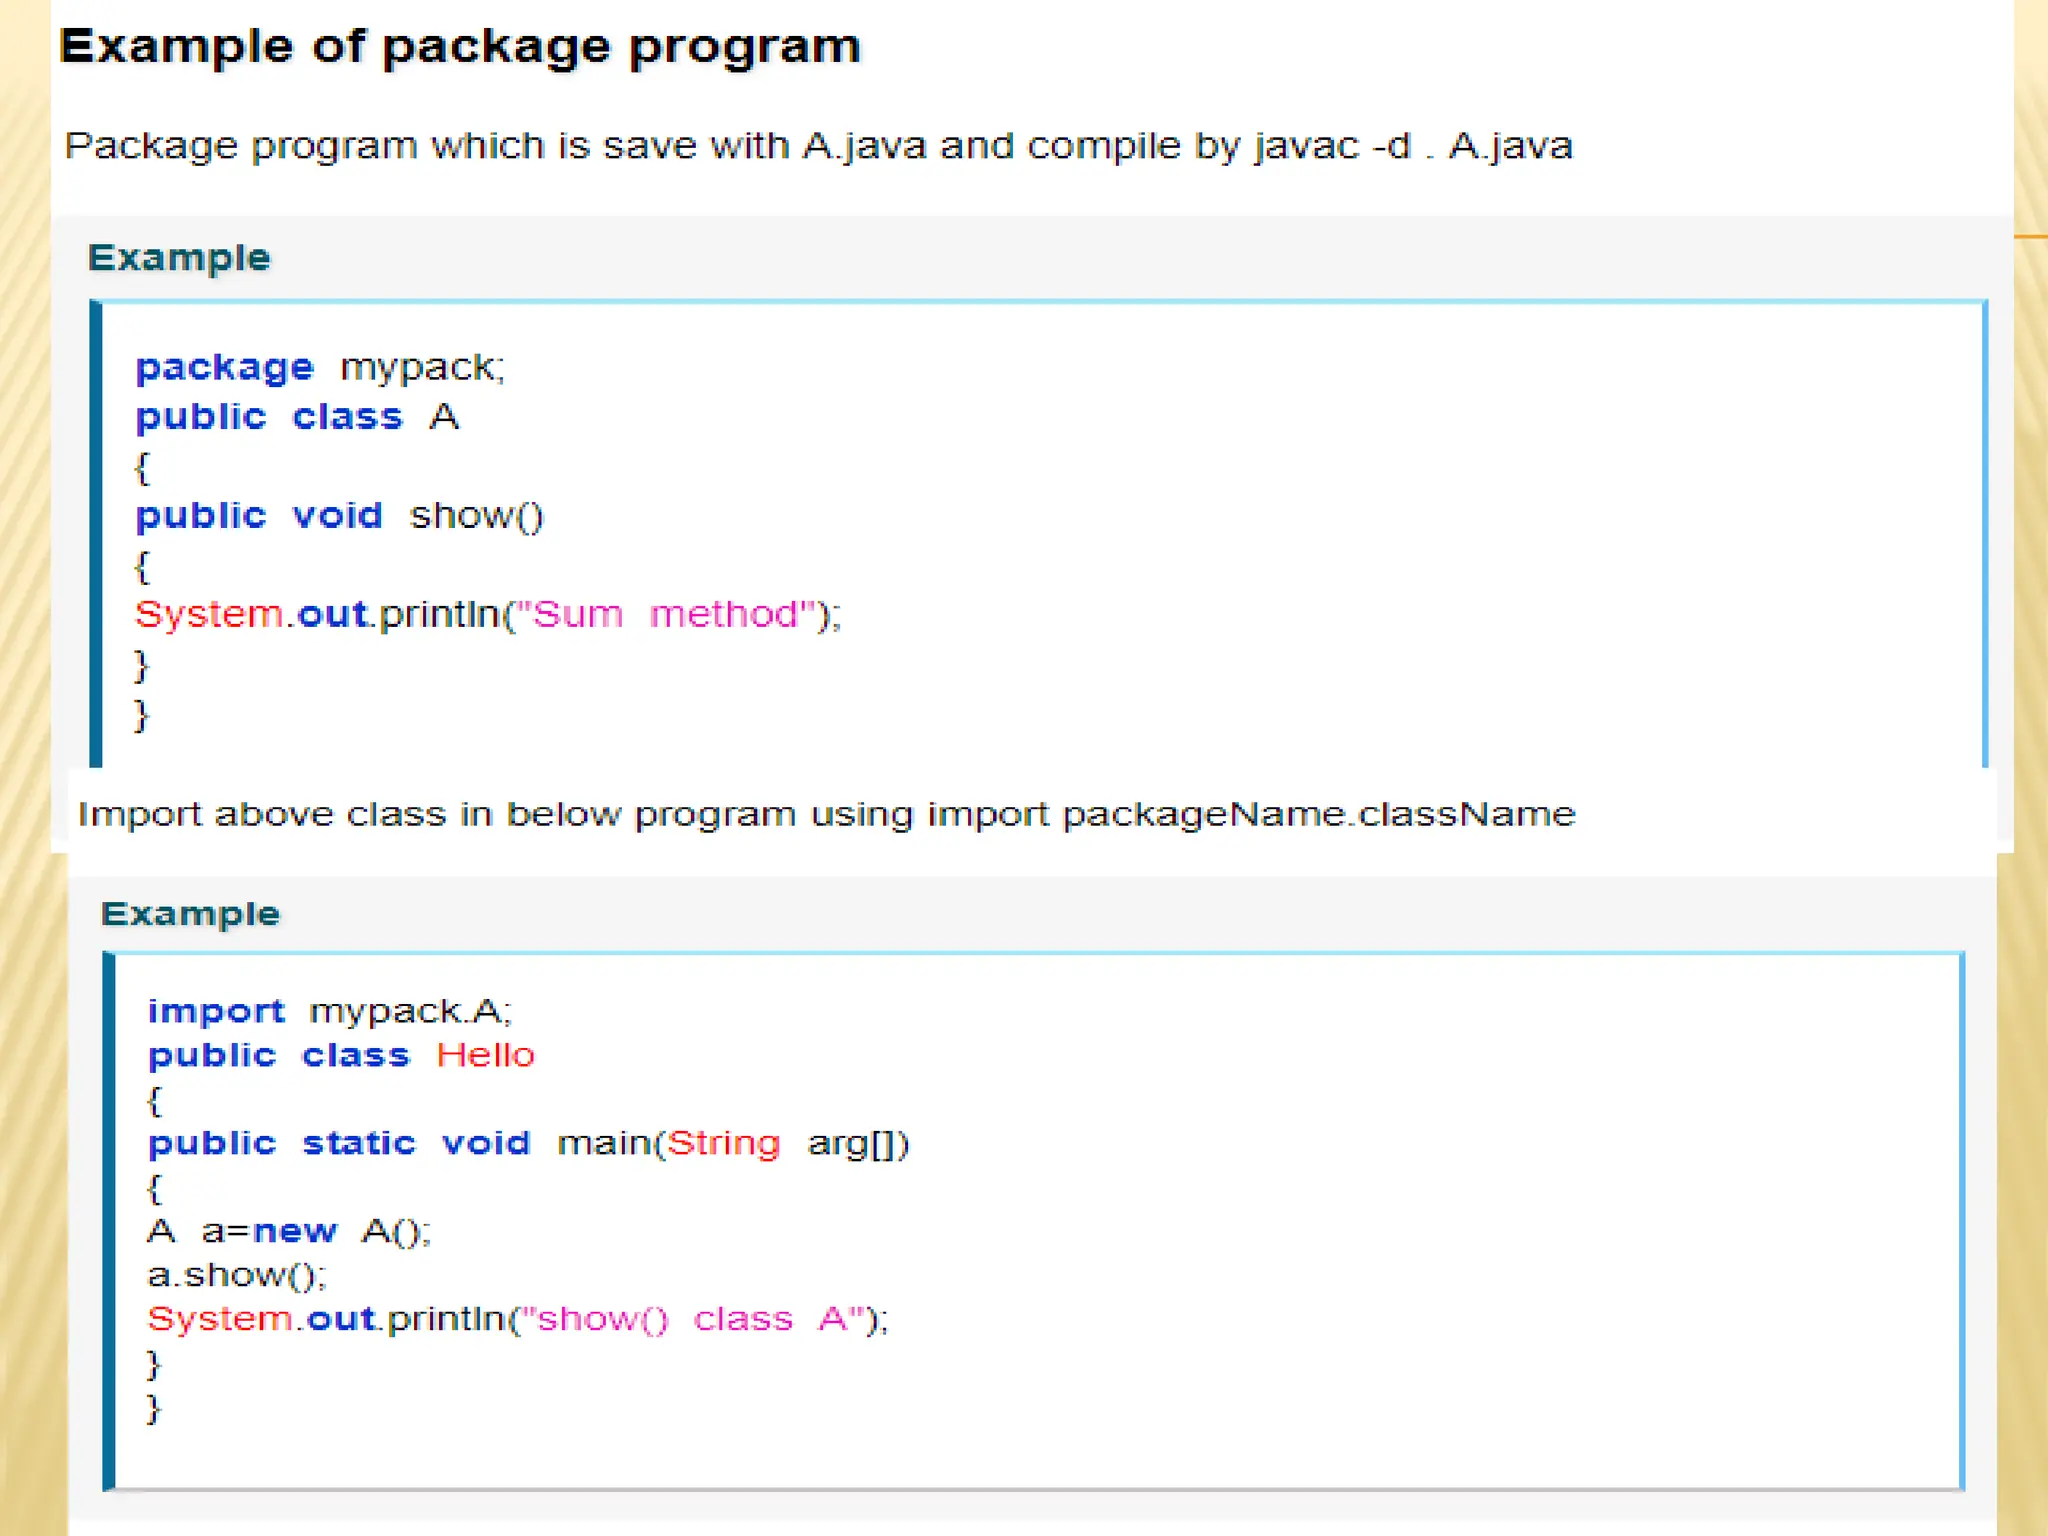The image size is (2048, 1536).
Task: Click the second 'Example' label
Action: (190, 914)
